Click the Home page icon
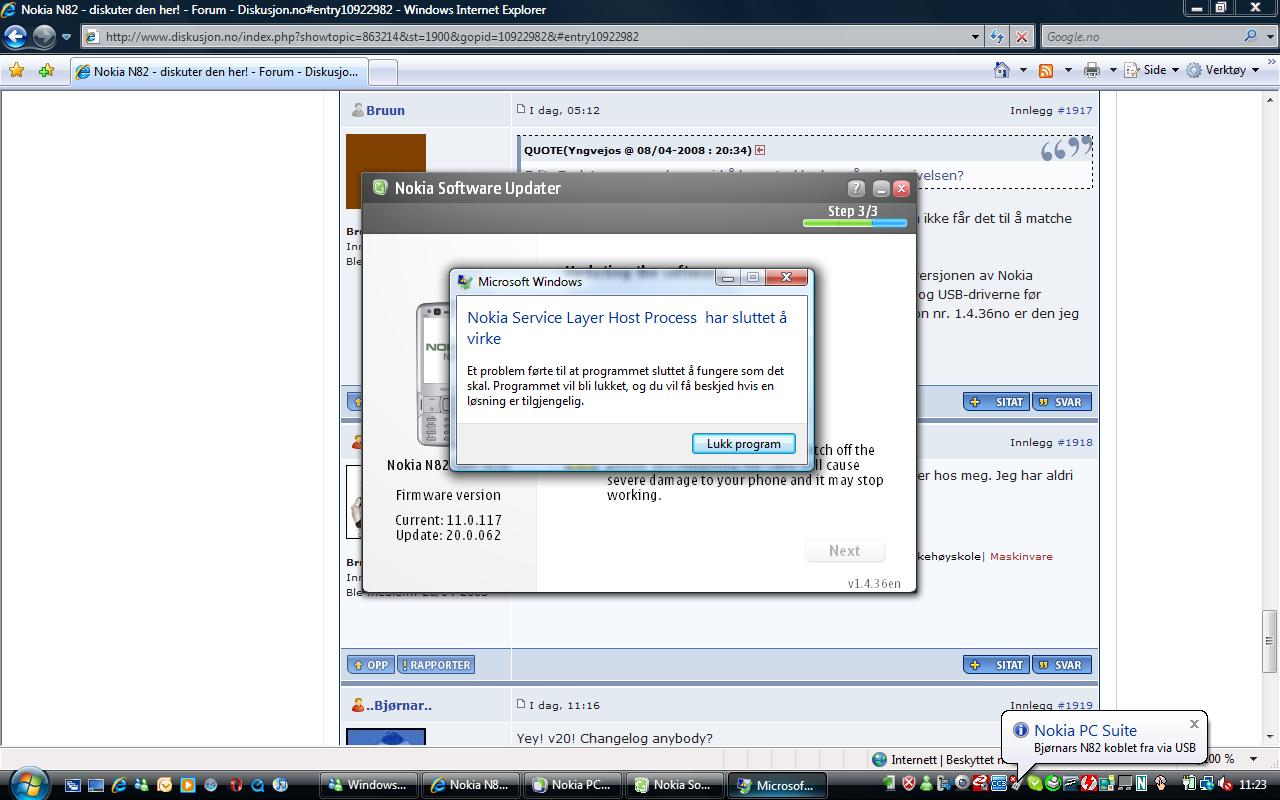Screen dimensions: 1280x800 pos(1002,70)
